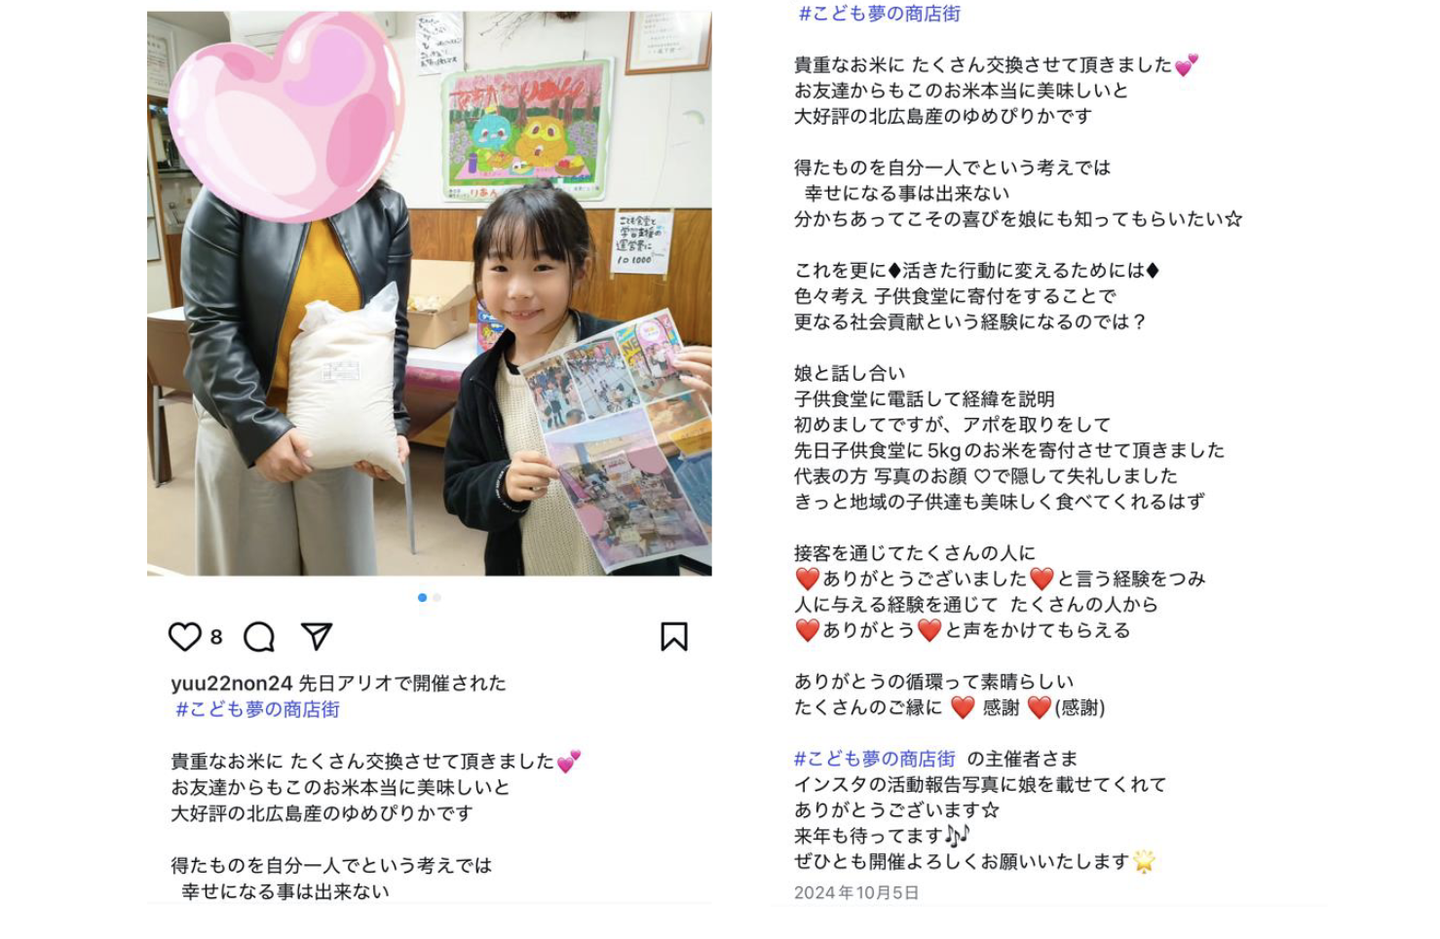The height and width of the screenshot is (939, 1440).
Task: Open the post photo of girl
Action: coord(429,293)
